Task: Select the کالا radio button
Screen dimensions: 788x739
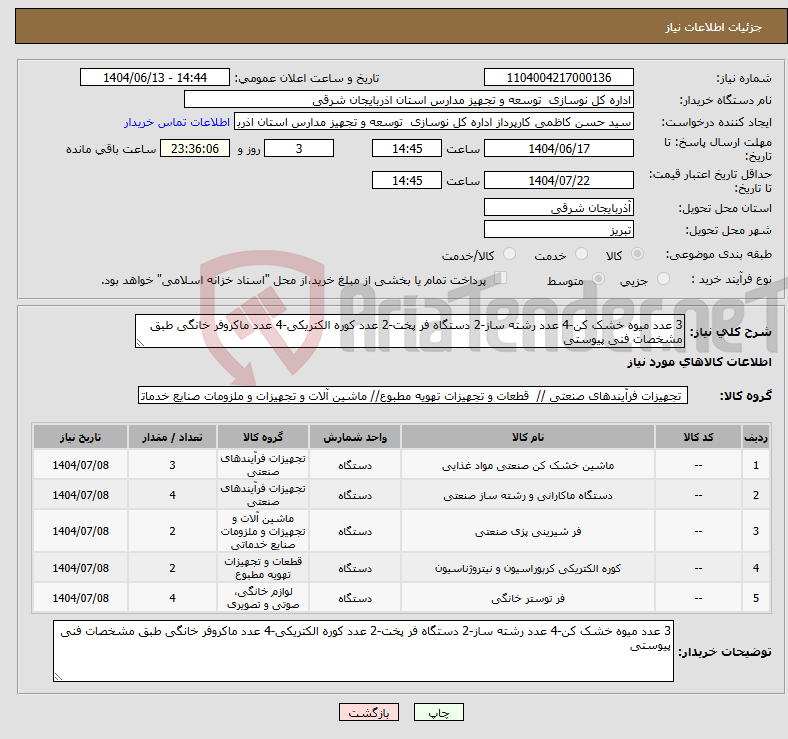Action: coord(637,254)
